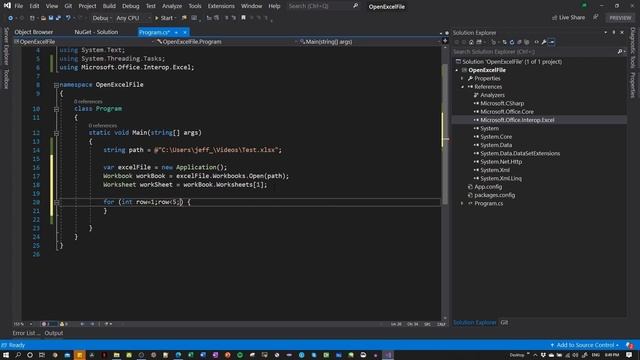The height and width of the screenshot is (360, 640).
Task: Select App.config in Solution Explorer
Action: tap(488, 187)
